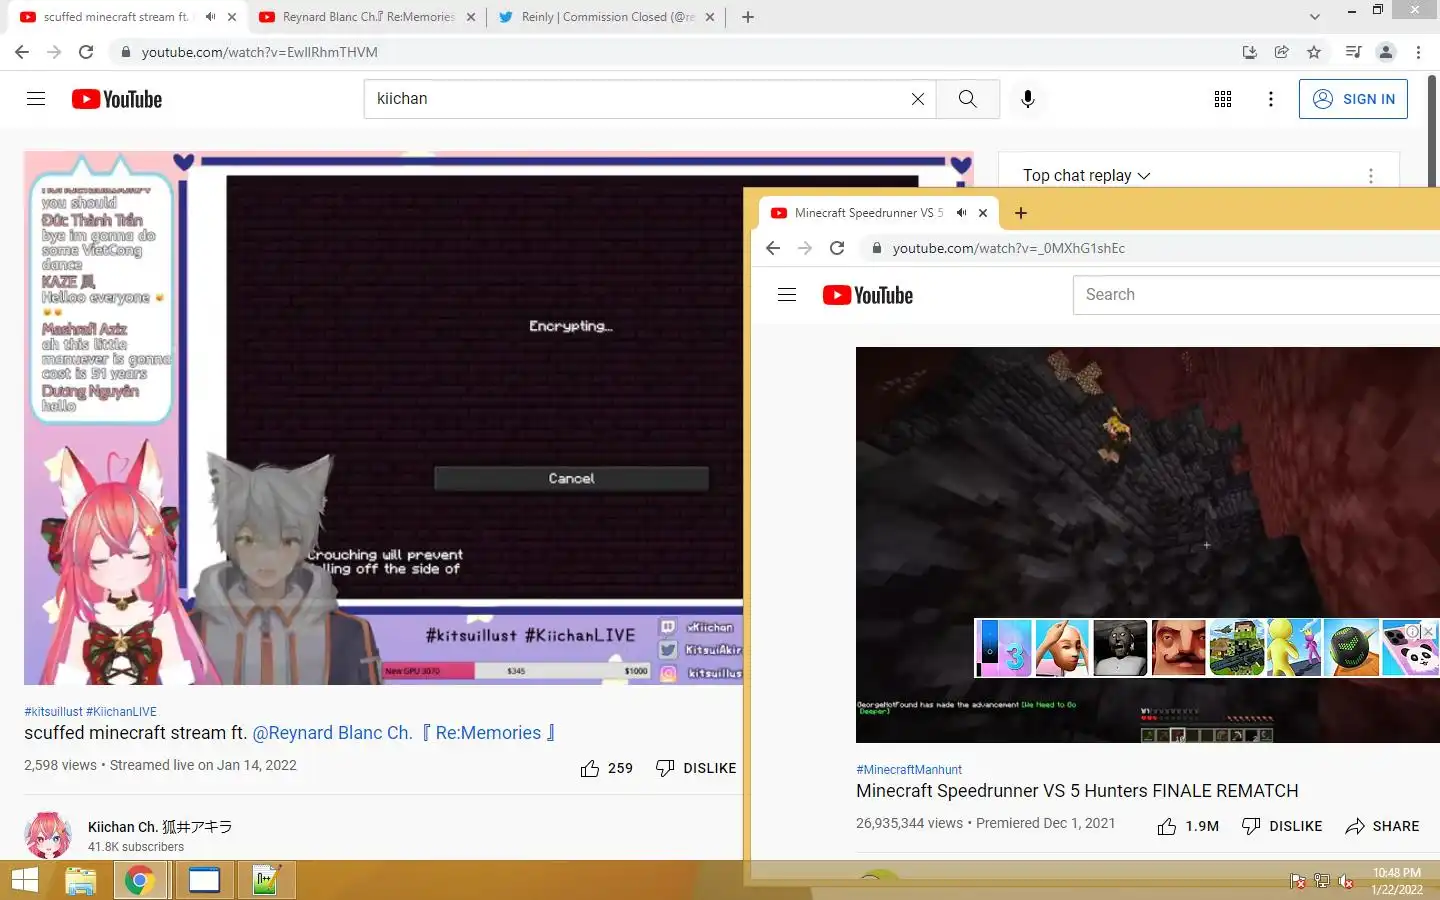Image resolution: width=1440 pixels, height=900 pixels.
Task: Clear the 'kiichan' search text with X
Action: pos(917,99)
